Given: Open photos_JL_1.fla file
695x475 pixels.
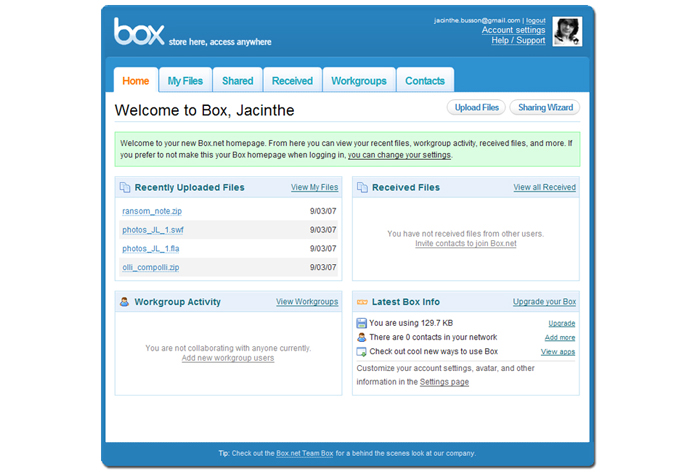Looking at the screenshot, I should (x=151, y=249).
